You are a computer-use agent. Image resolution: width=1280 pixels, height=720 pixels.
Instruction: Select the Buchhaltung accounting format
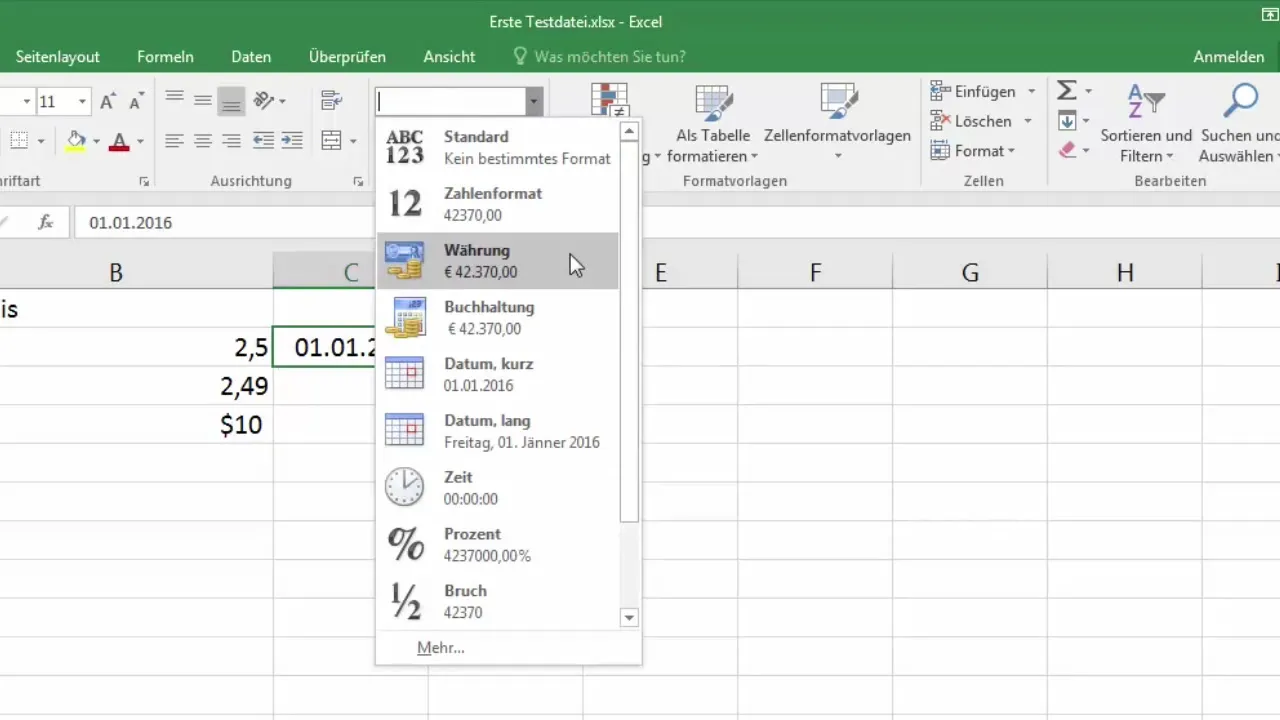[498, 318]
